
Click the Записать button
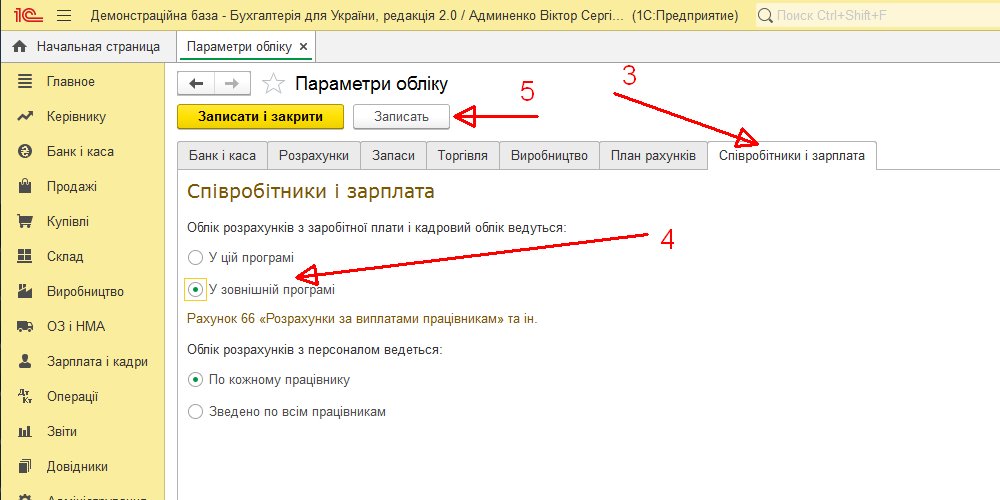(401, 117)
